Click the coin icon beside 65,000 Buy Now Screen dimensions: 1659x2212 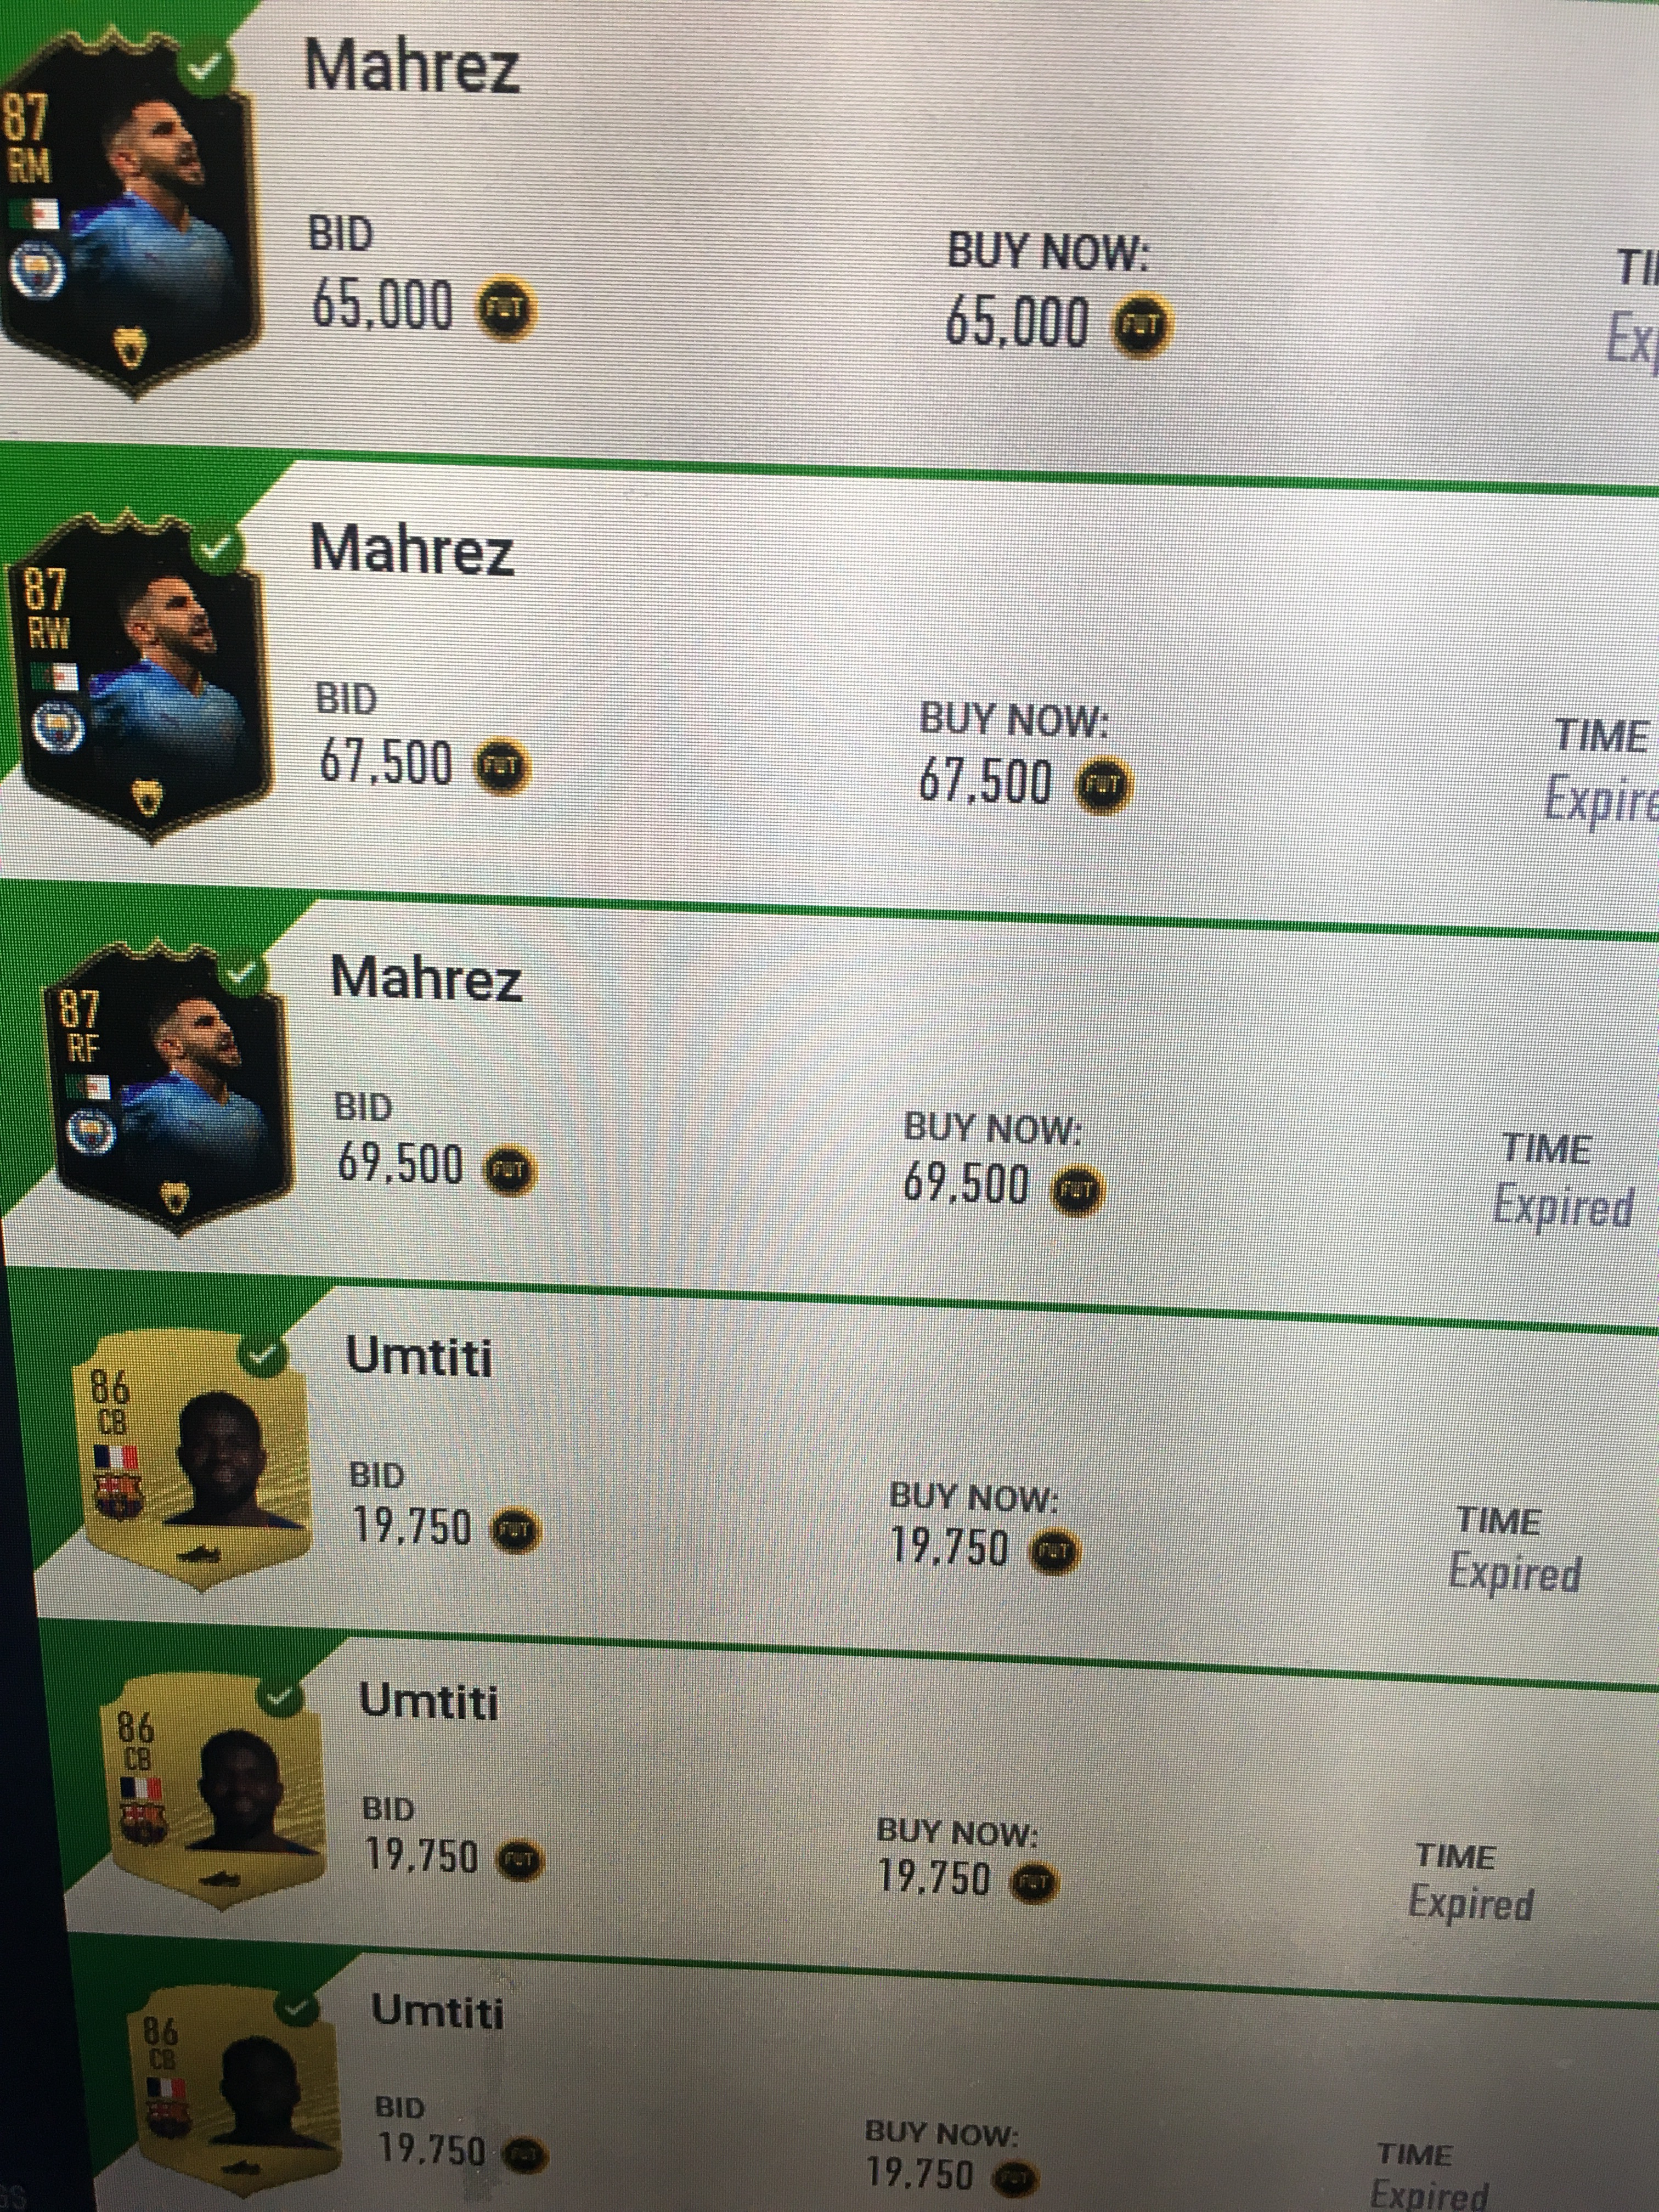(1141, 324)
